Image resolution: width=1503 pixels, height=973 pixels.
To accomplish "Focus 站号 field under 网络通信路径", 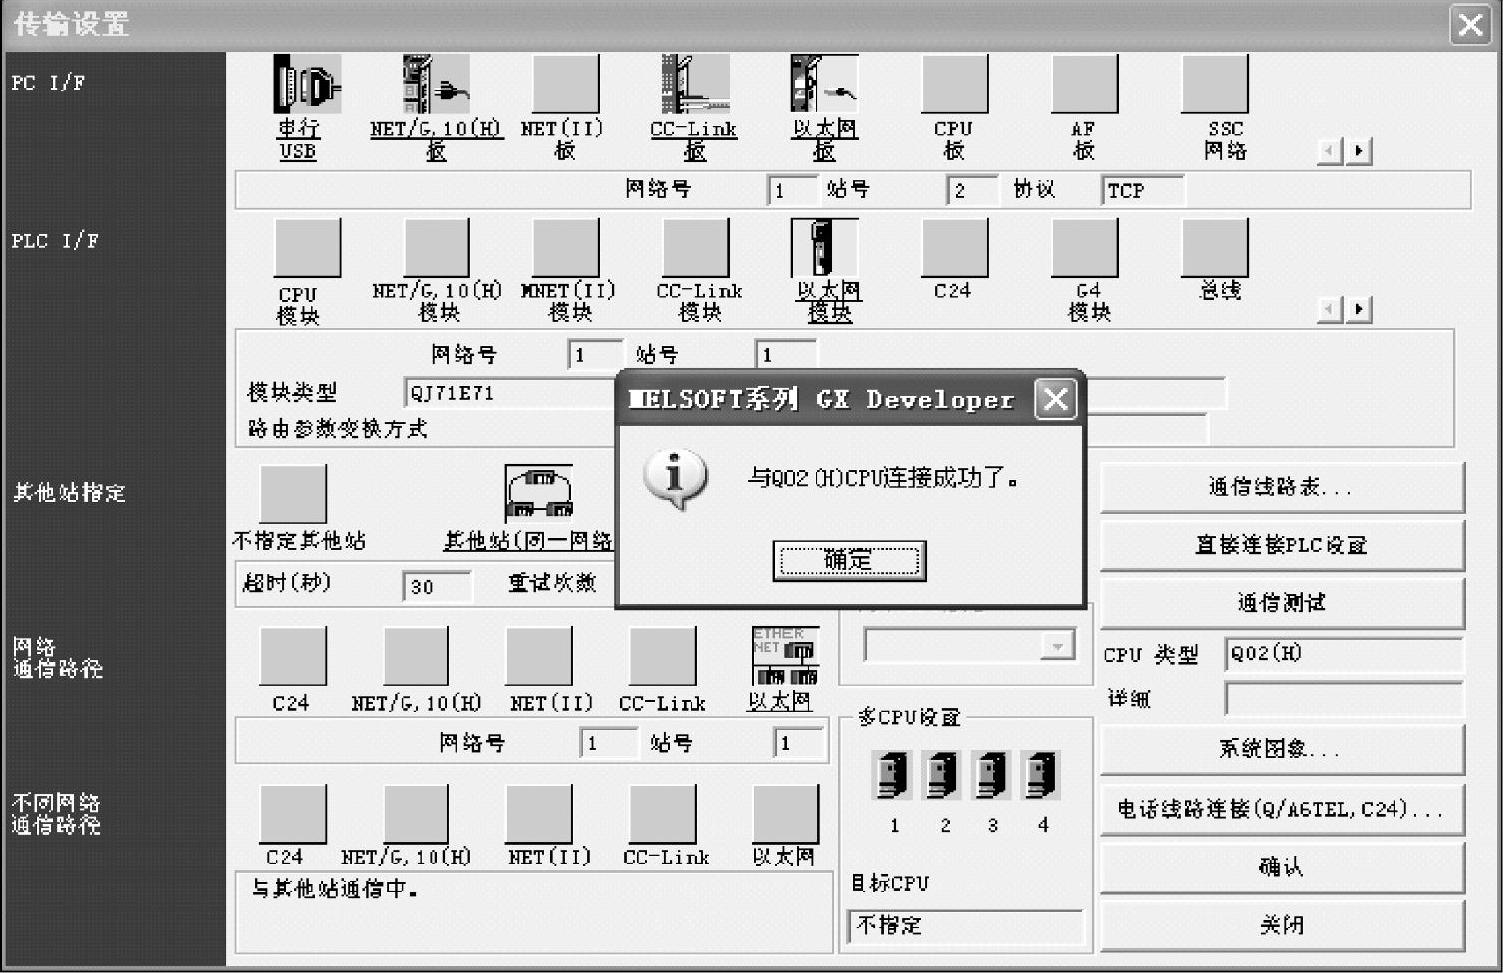I will tap(800, 743).
